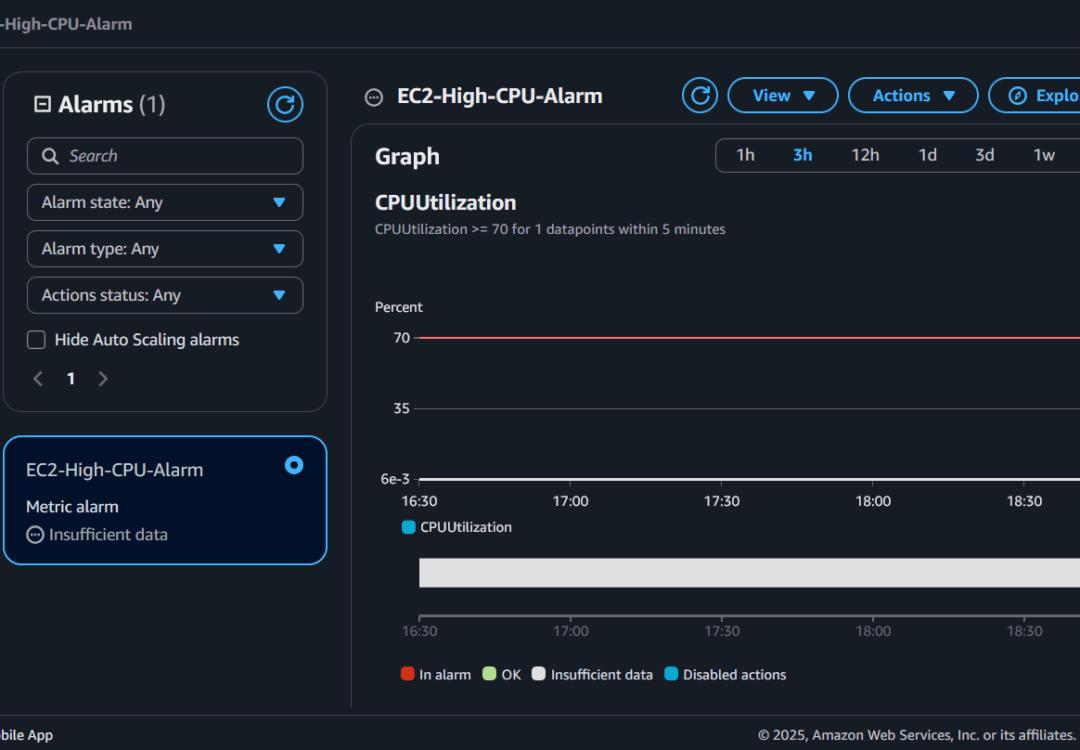1080x750 pixels.
Task: Open the View menu
Action: click(x=782, y=95)
